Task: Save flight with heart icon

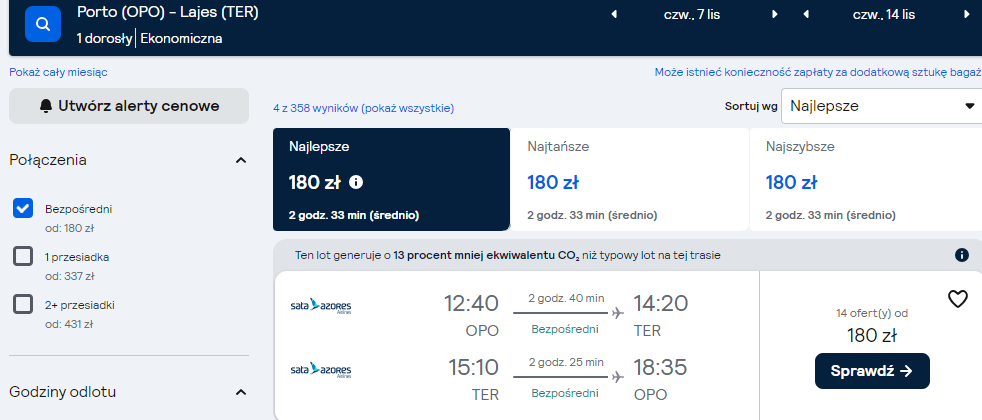Action: click(958, 299)
